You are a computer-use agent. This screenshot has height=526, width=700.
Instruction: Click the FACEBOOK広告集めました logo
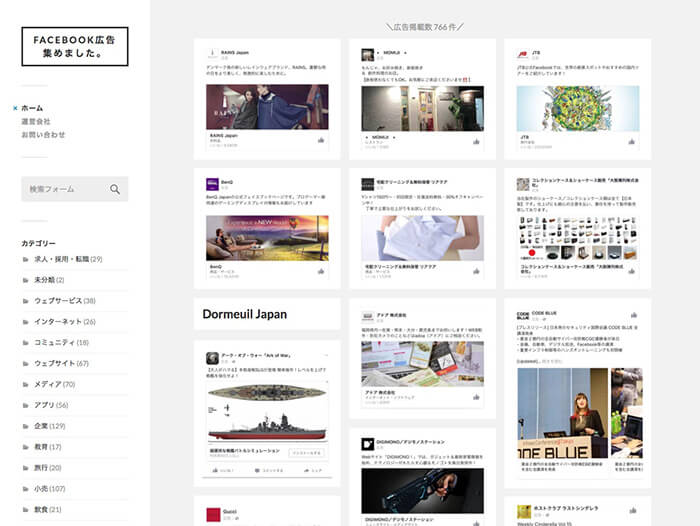point(75,46)
